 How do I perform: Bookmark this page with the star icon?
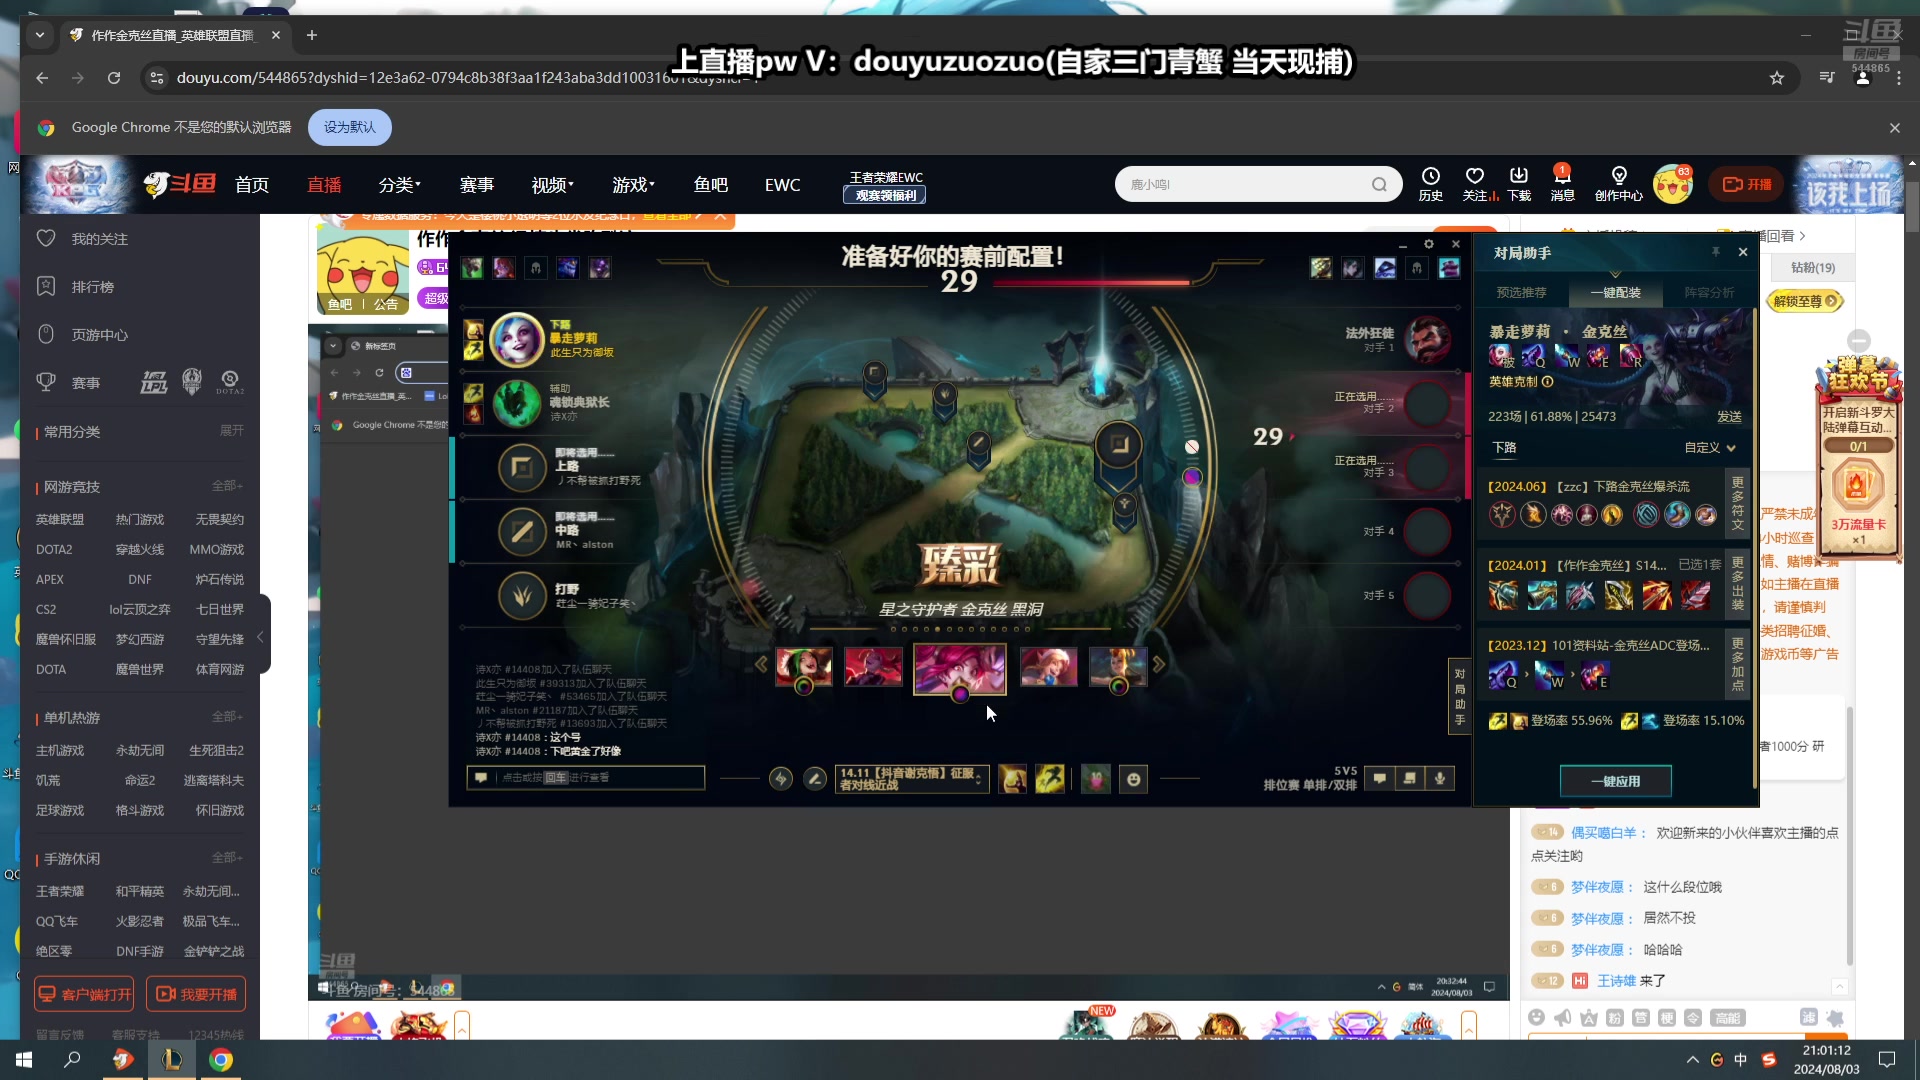[1776, 78]
